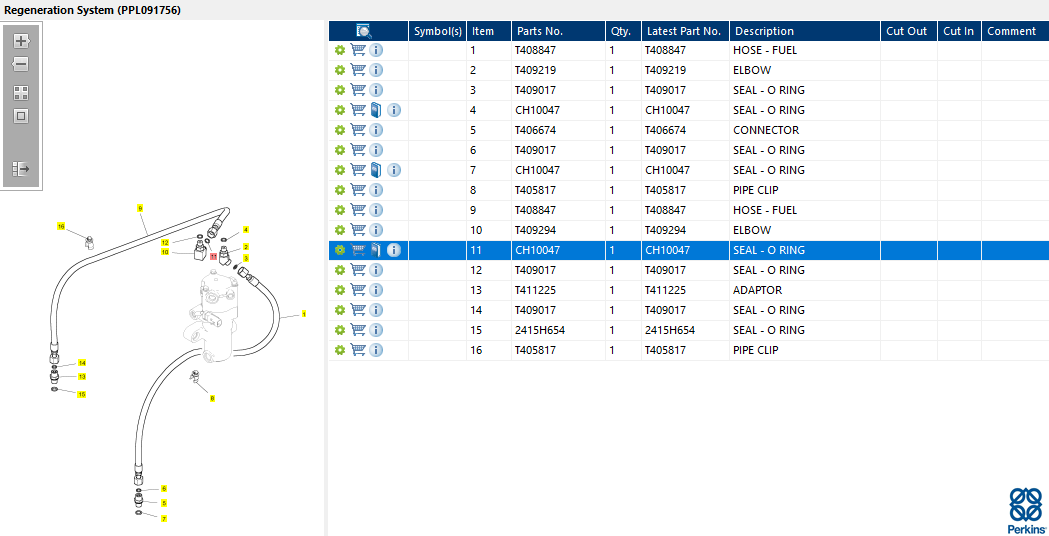Open book icon for selected item 11
Screen dimensions: 1049x536
(x=376, y=250)
